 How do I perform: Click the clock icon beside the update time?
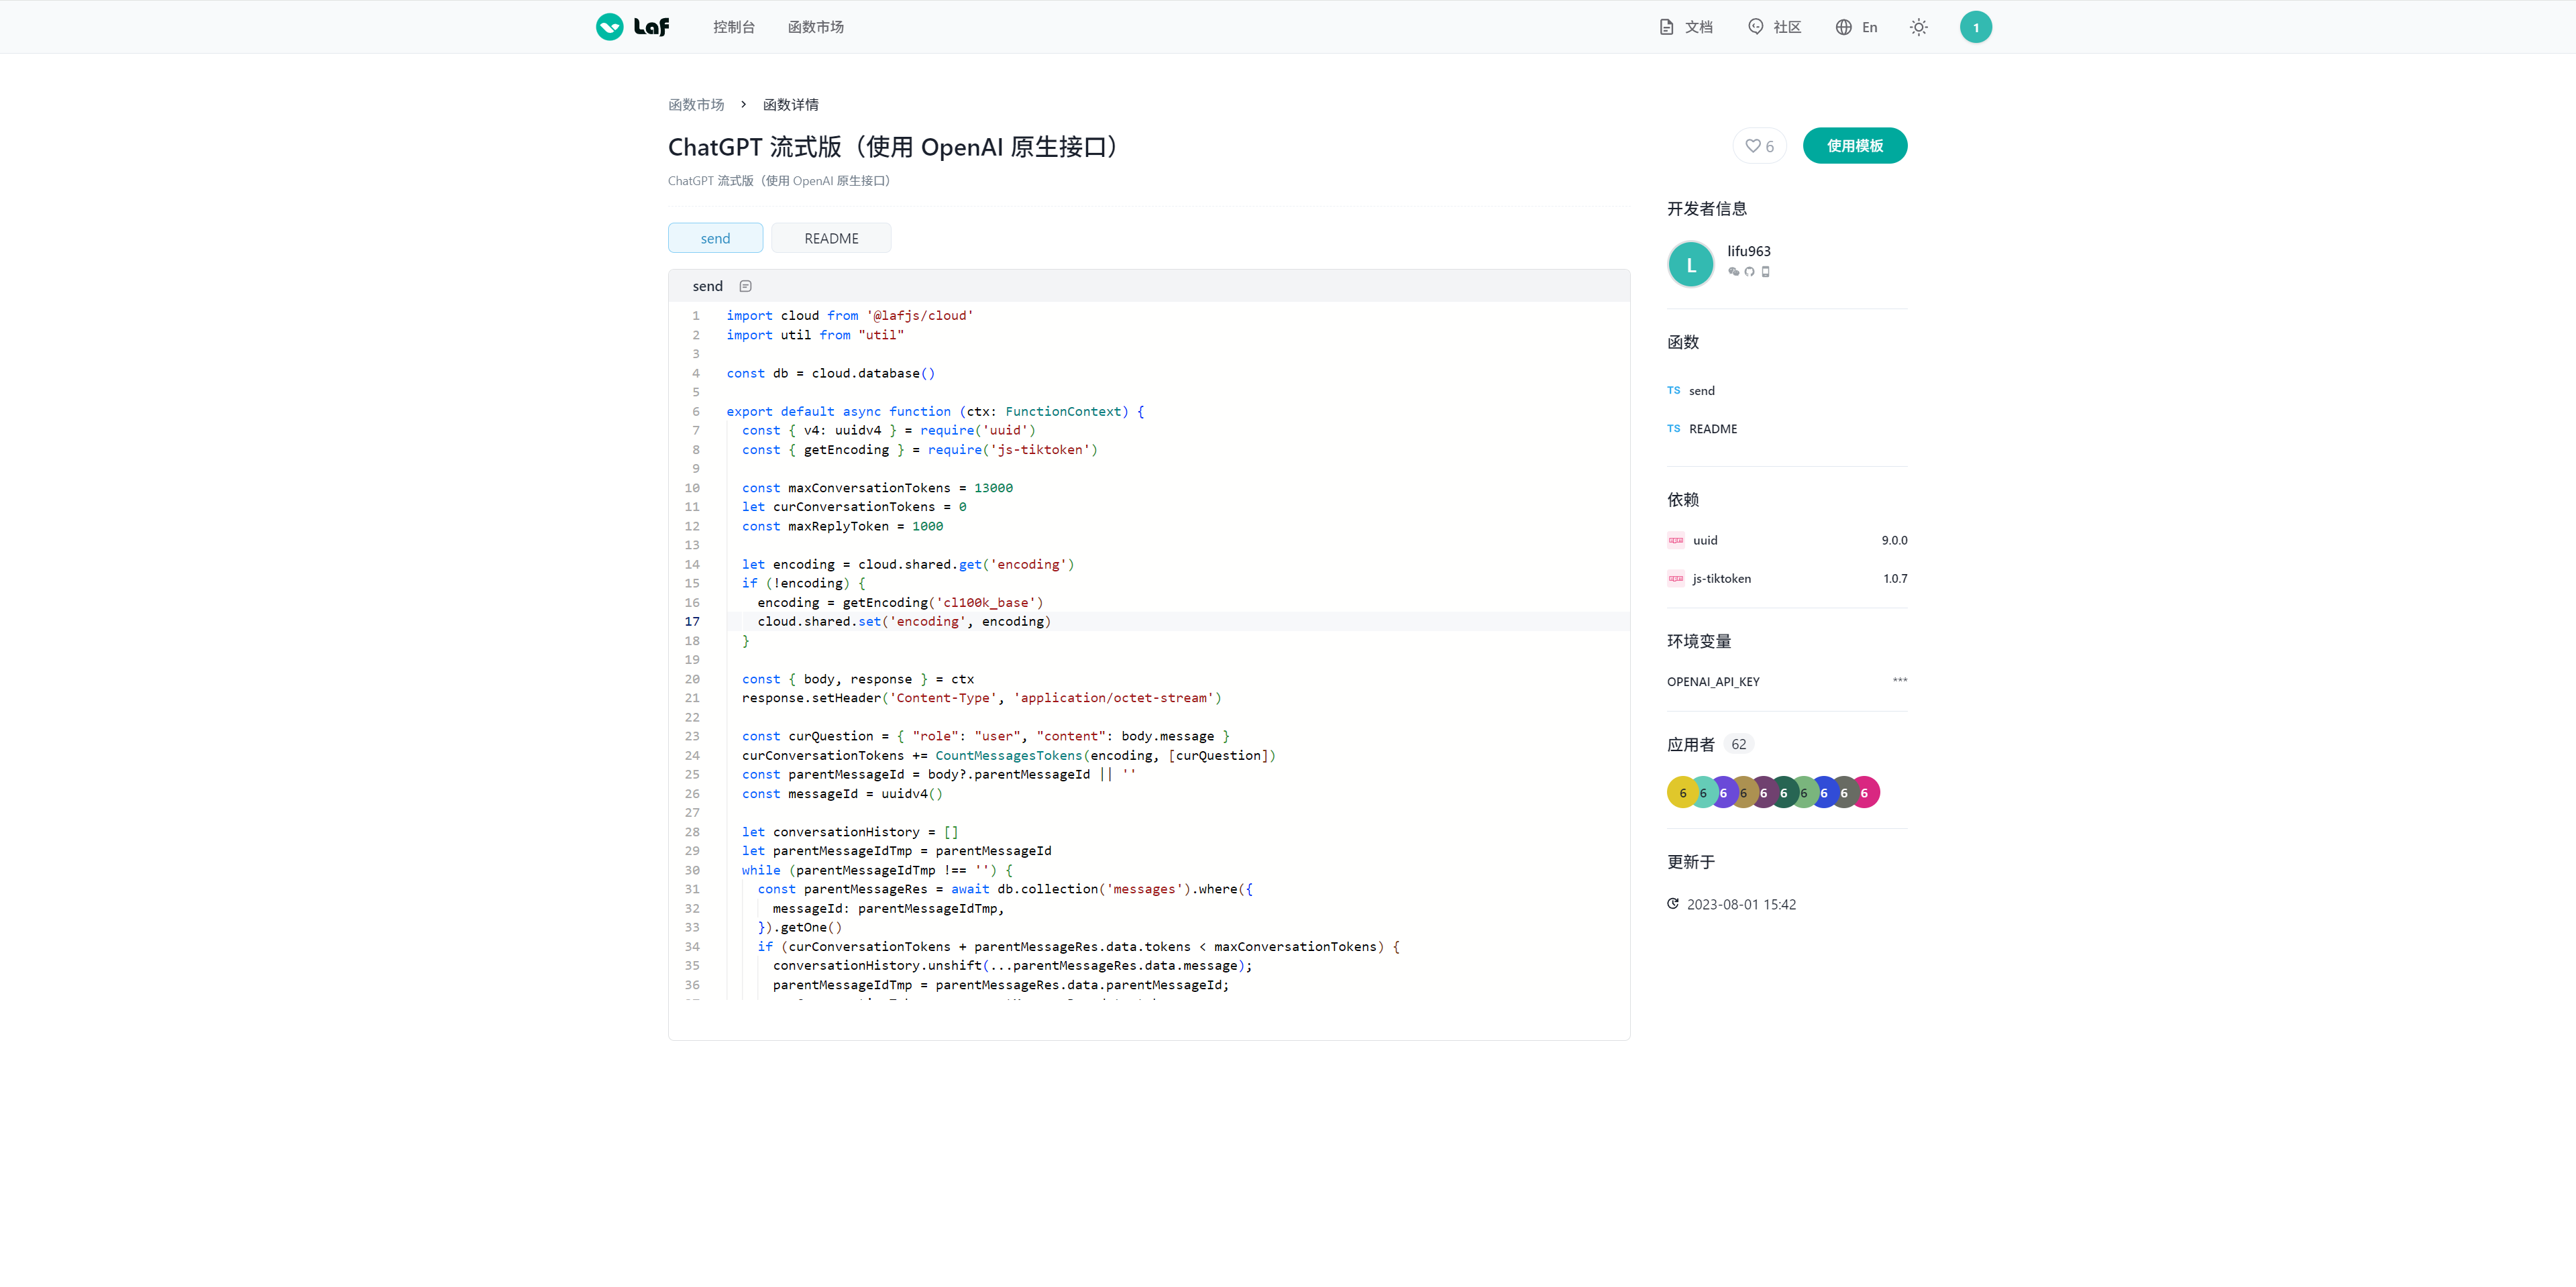(1673, 904)
